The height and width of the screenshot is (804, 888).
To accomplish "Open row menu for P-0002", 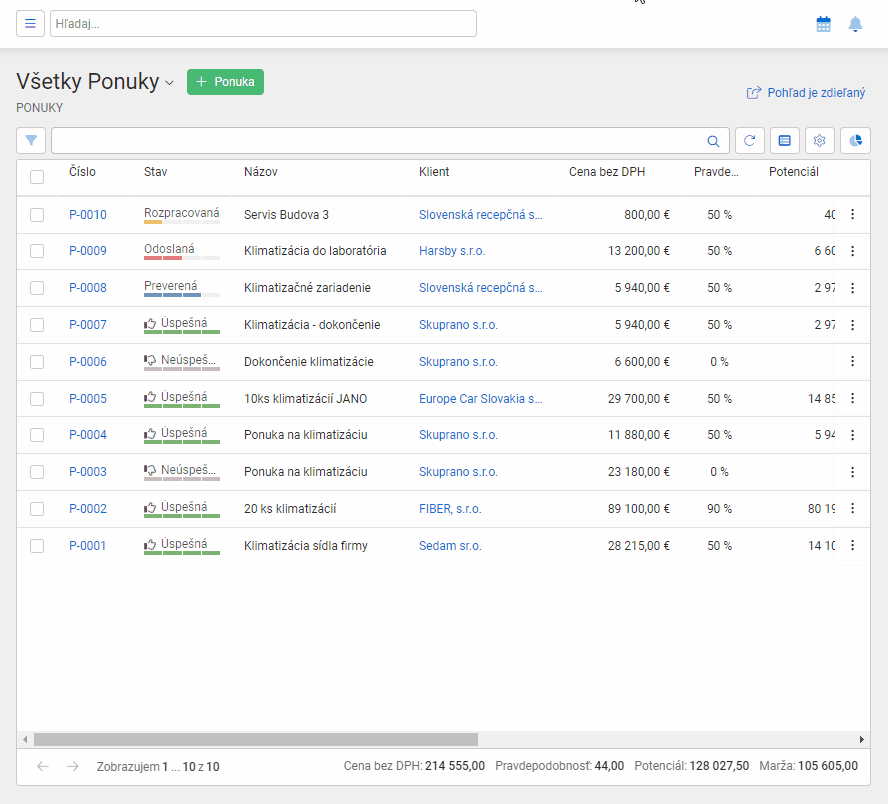I will [852, 508].
